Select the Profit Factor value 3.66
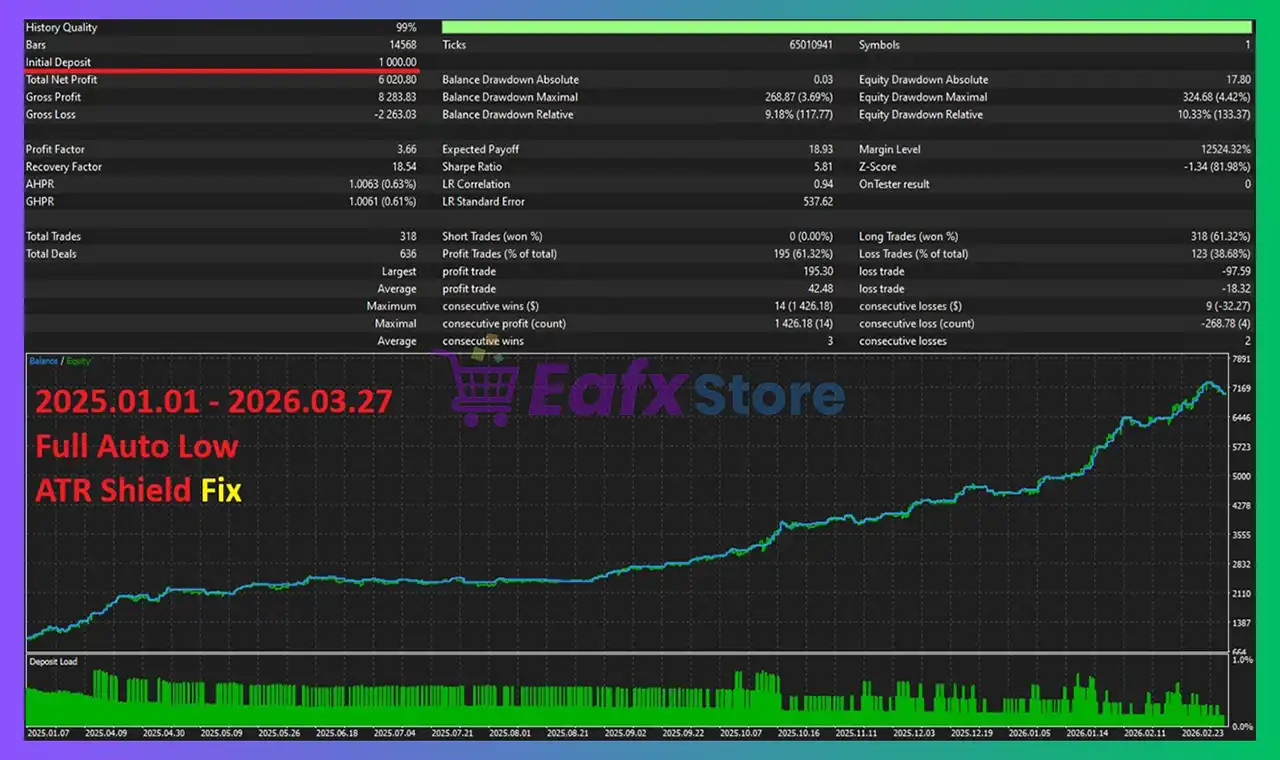The width and height of the screenshot is (1280, 760). tap(406, 150)
